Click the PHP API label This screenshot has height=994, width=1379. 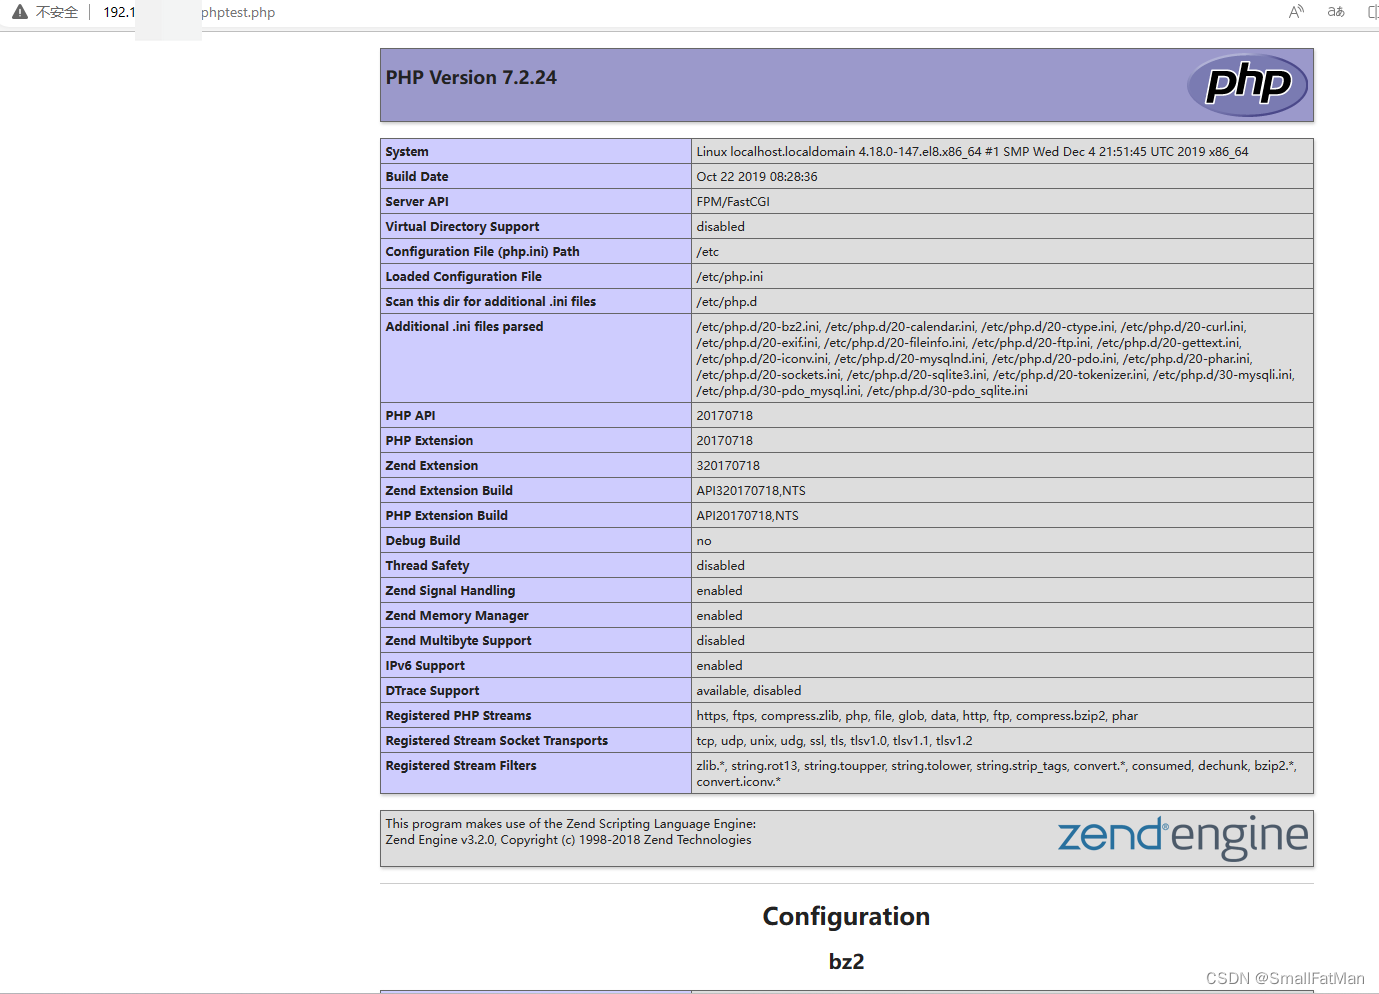[410, 415]
